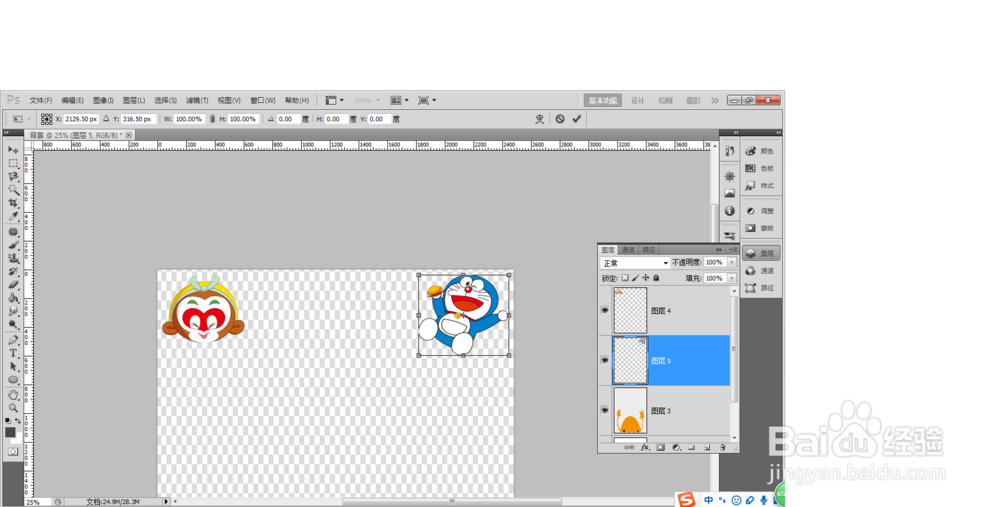Select the Ellipse shape tool
The width and height of the screenshot is (1000, 507).
click(x=13, y=380)
